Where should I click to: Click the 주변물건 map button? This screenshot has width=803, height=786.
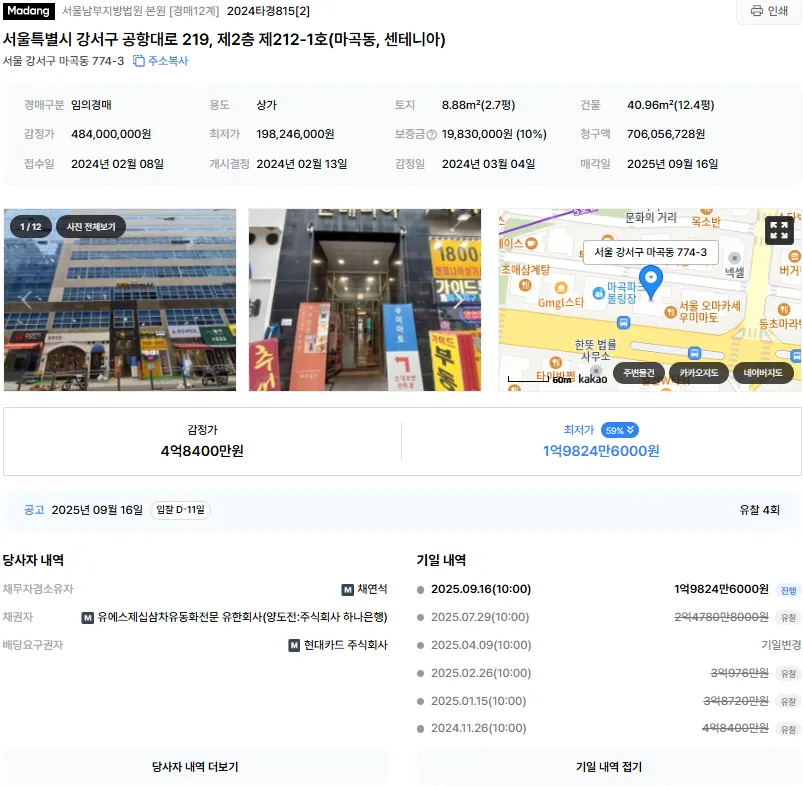[639, 373]
